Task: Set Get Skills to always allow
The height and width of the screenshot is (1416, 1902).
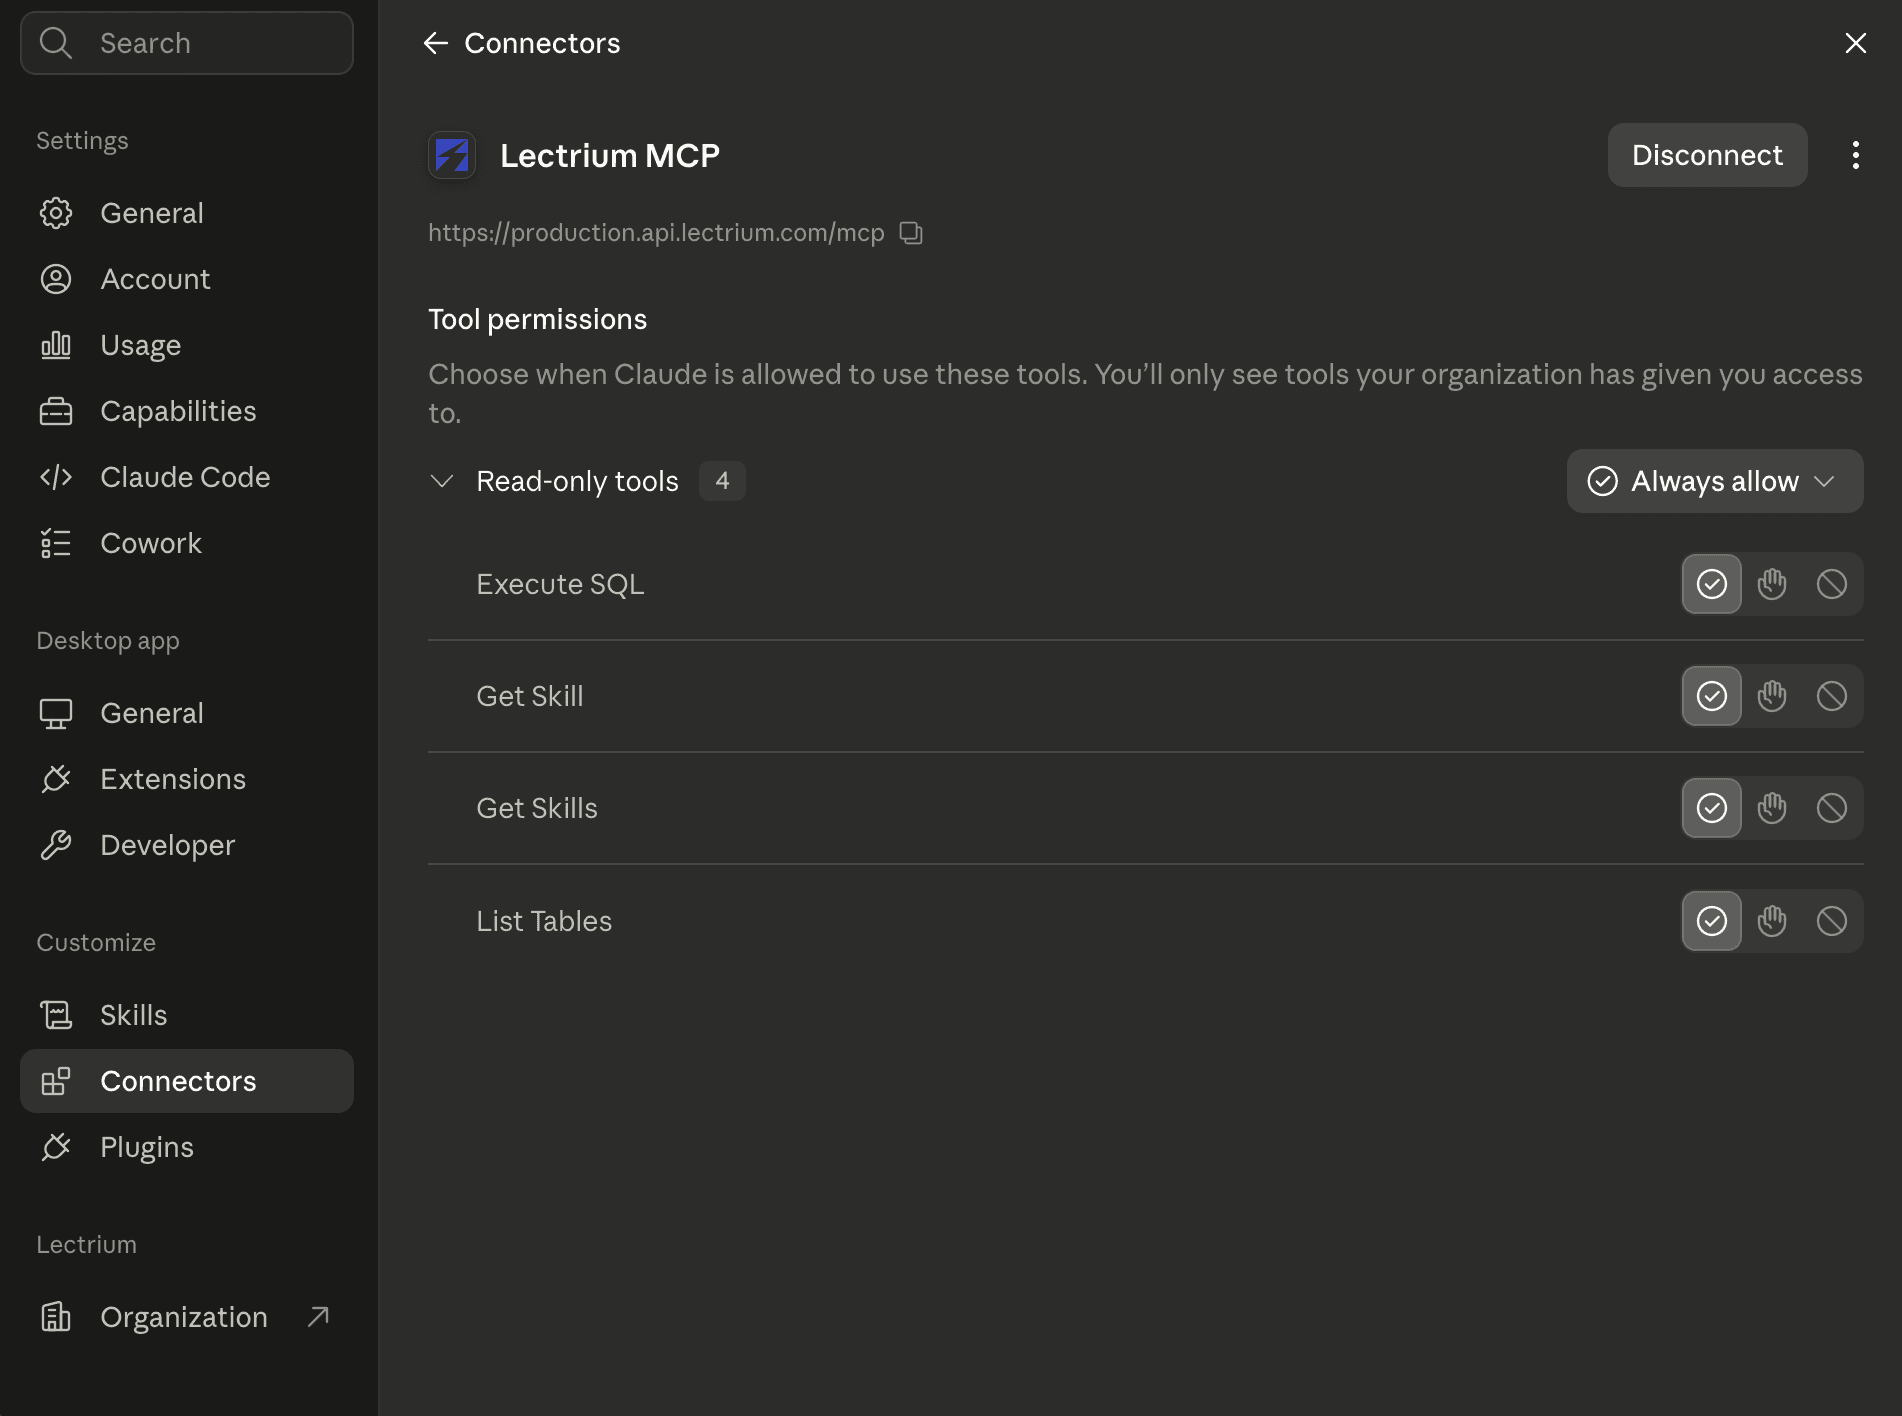Action: [1712, 808]
